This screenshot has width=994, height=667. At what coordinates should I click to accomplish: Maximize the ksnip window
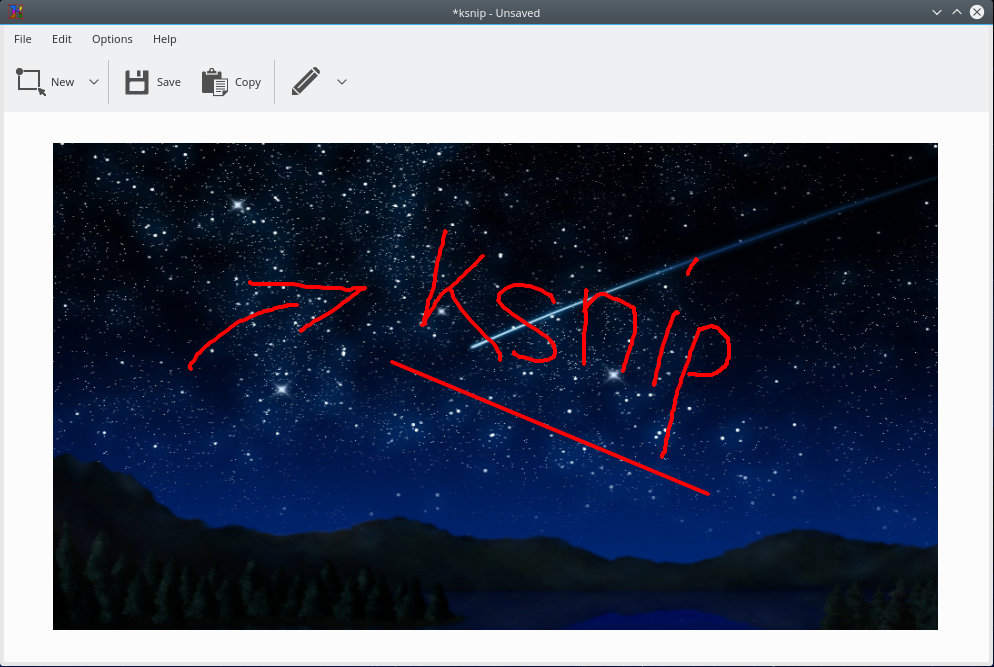(957, 12)
